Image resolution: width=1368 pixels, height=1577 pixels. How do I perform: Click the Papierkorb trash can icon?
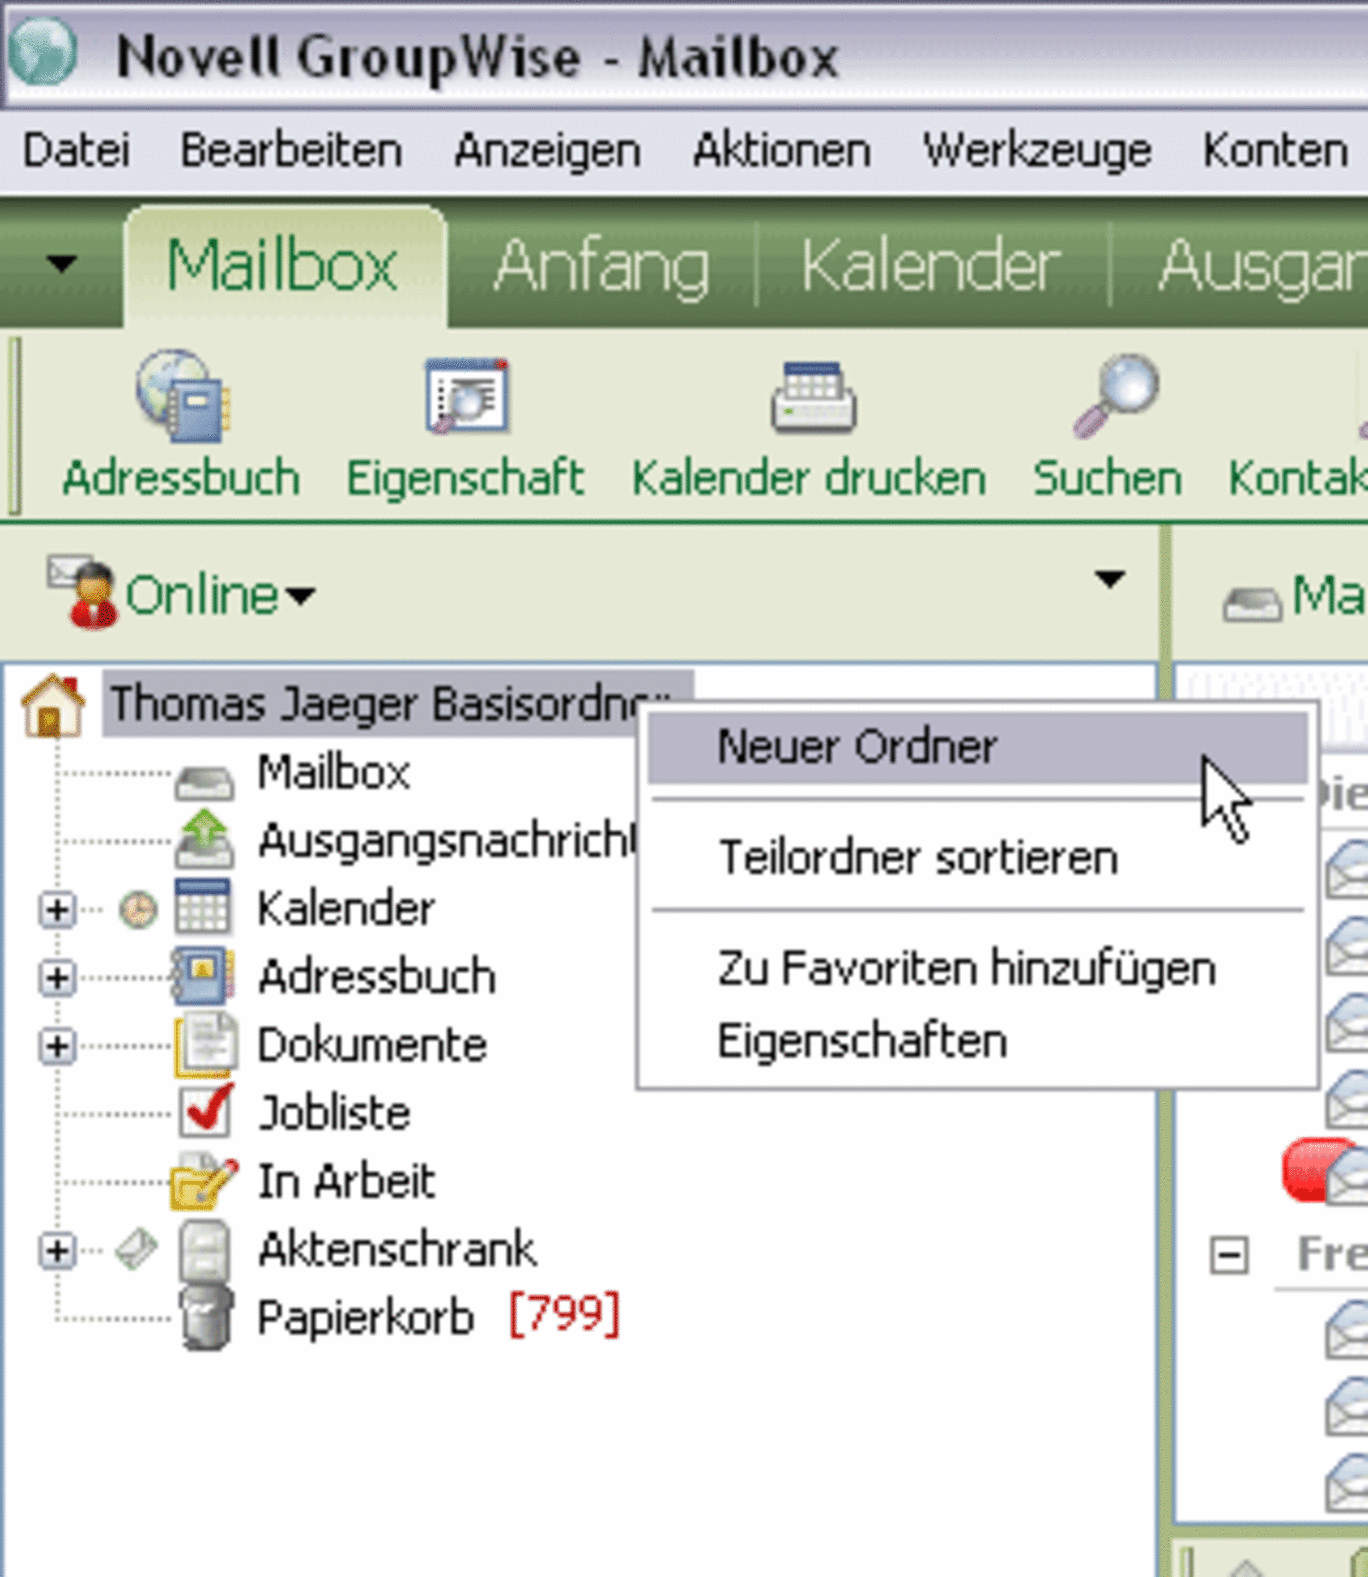(206, 1318)
